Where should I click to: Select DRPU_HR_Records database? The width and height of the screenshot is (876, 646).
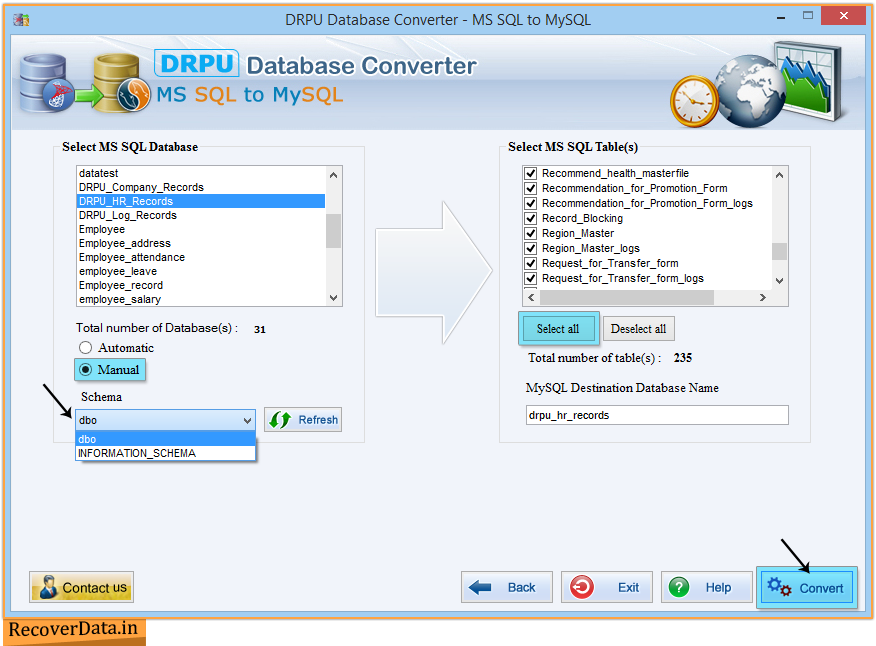pos(201,201)
